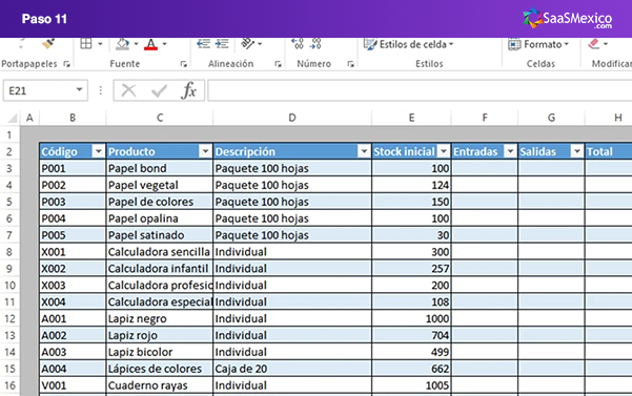Screen dimensions: 632x396
Task: Select cell containing V001
Action: 73,386
